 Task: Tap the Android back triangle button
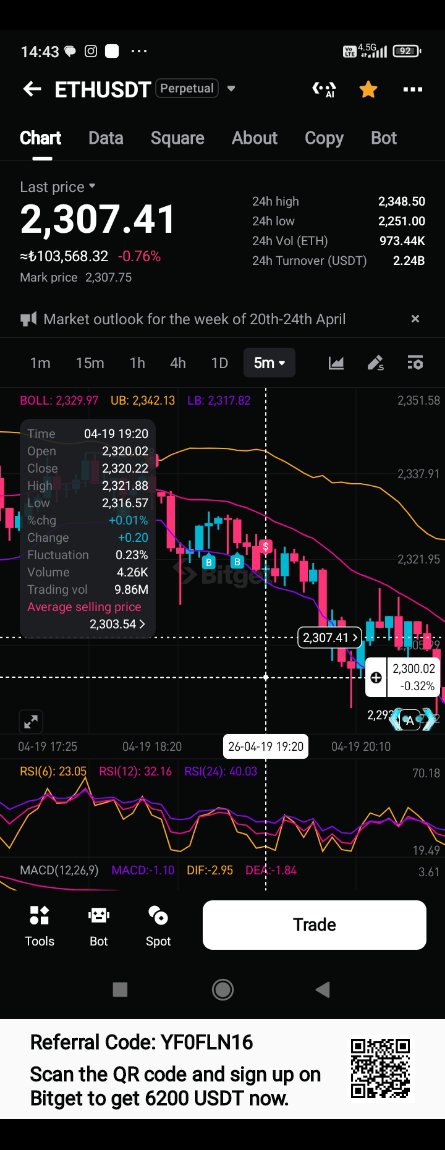pos(322,989)
